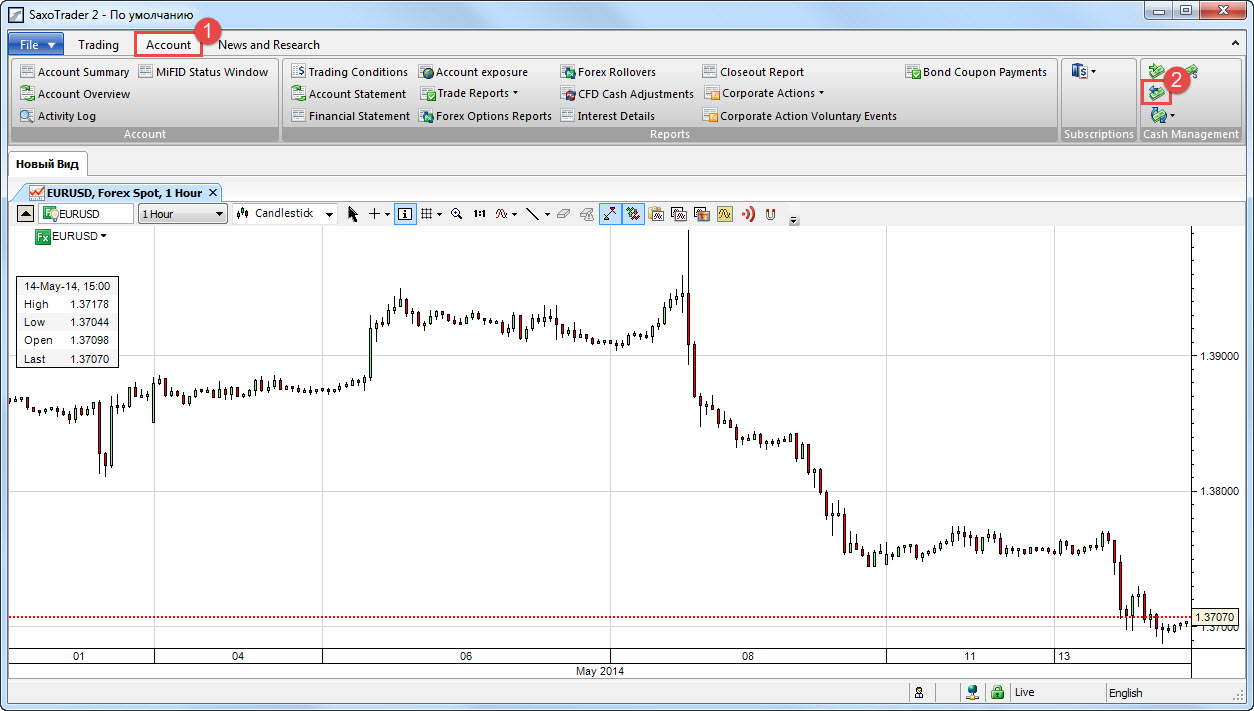Expand the Candlestick chart type dropdown
Image resolution: width=1254 pixels, height=711 pixels.
tap(284, 214)
